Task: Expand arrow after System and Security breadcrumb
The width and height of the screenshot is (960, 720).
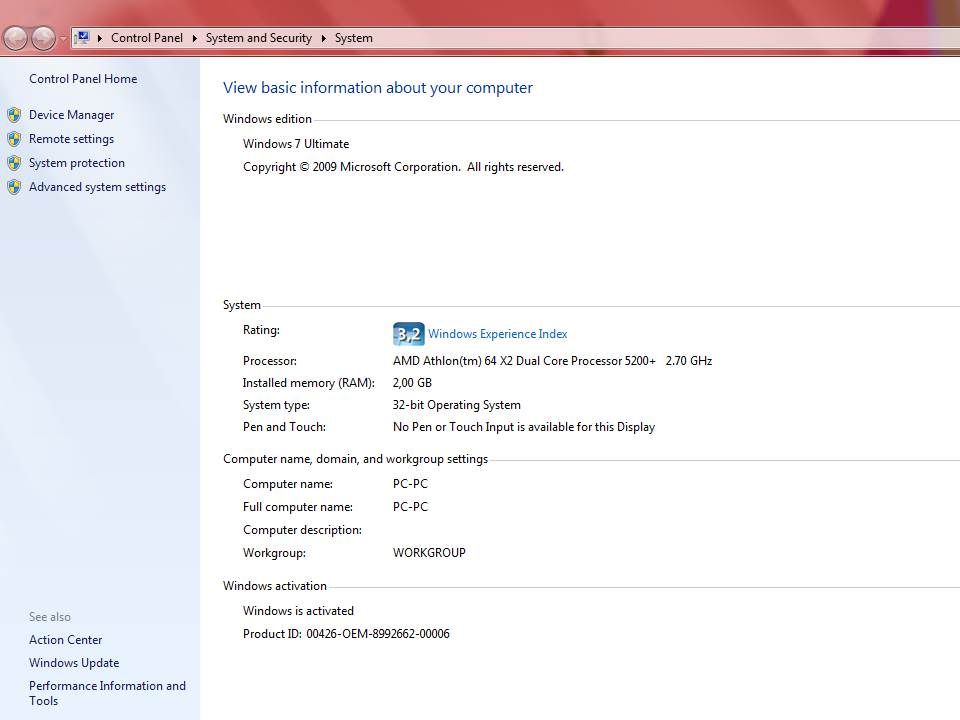Action: [323, 38]
